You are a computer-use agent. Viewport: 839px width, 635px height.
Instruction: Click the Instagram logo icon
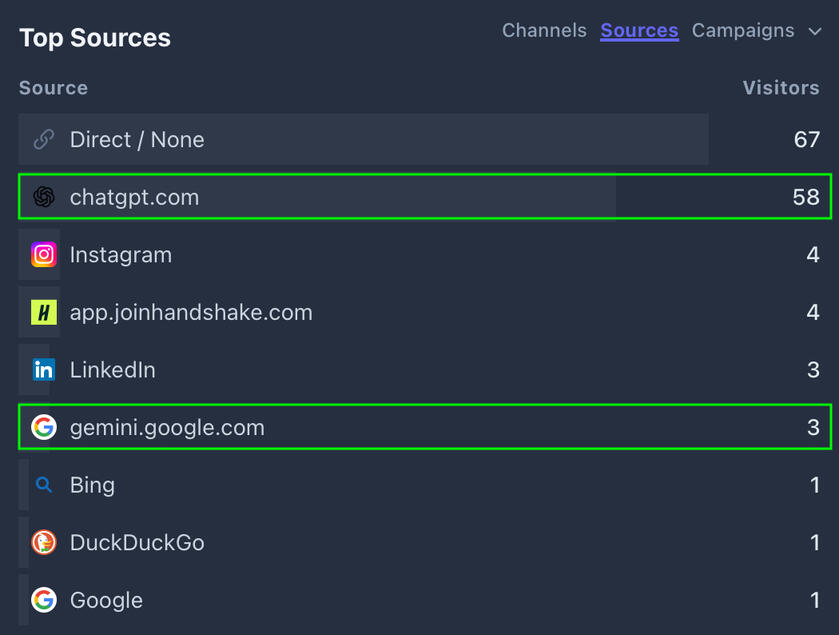click(43, 255)
